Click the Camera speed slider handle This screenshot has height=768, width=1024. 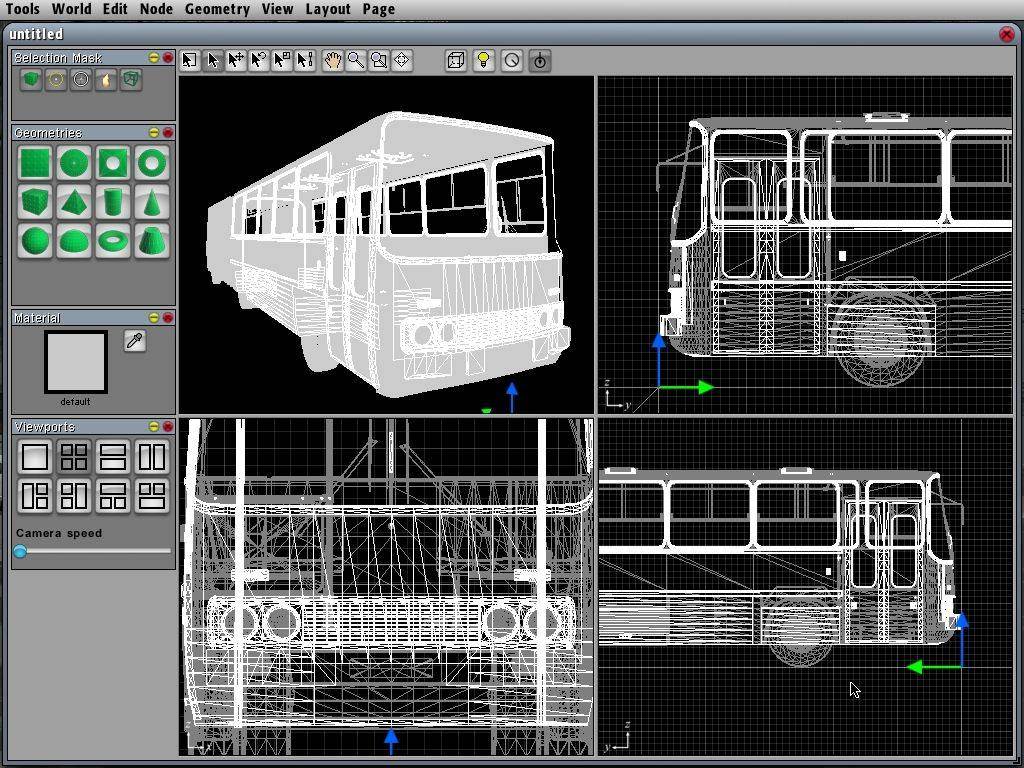(20, 551)
